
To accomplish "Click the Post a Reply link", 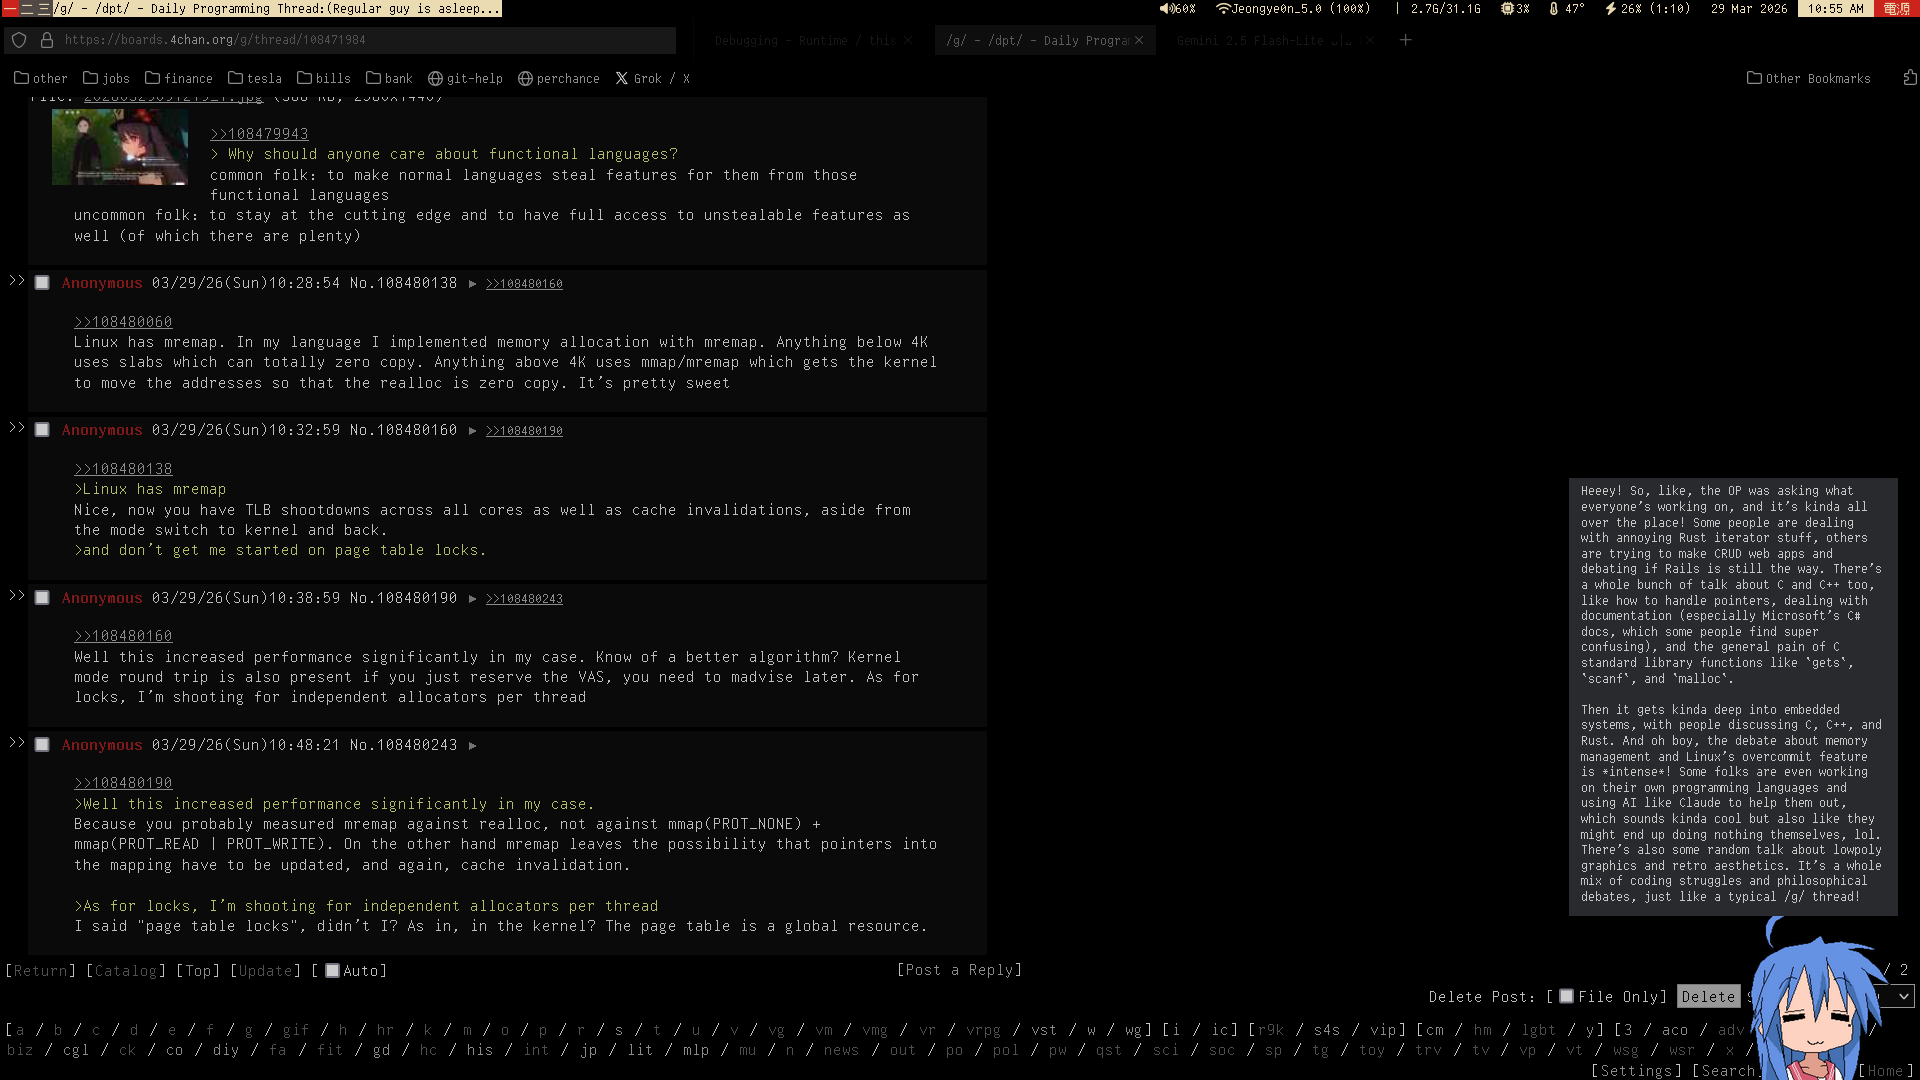I will pyautogui.click(x=959, y=970).
